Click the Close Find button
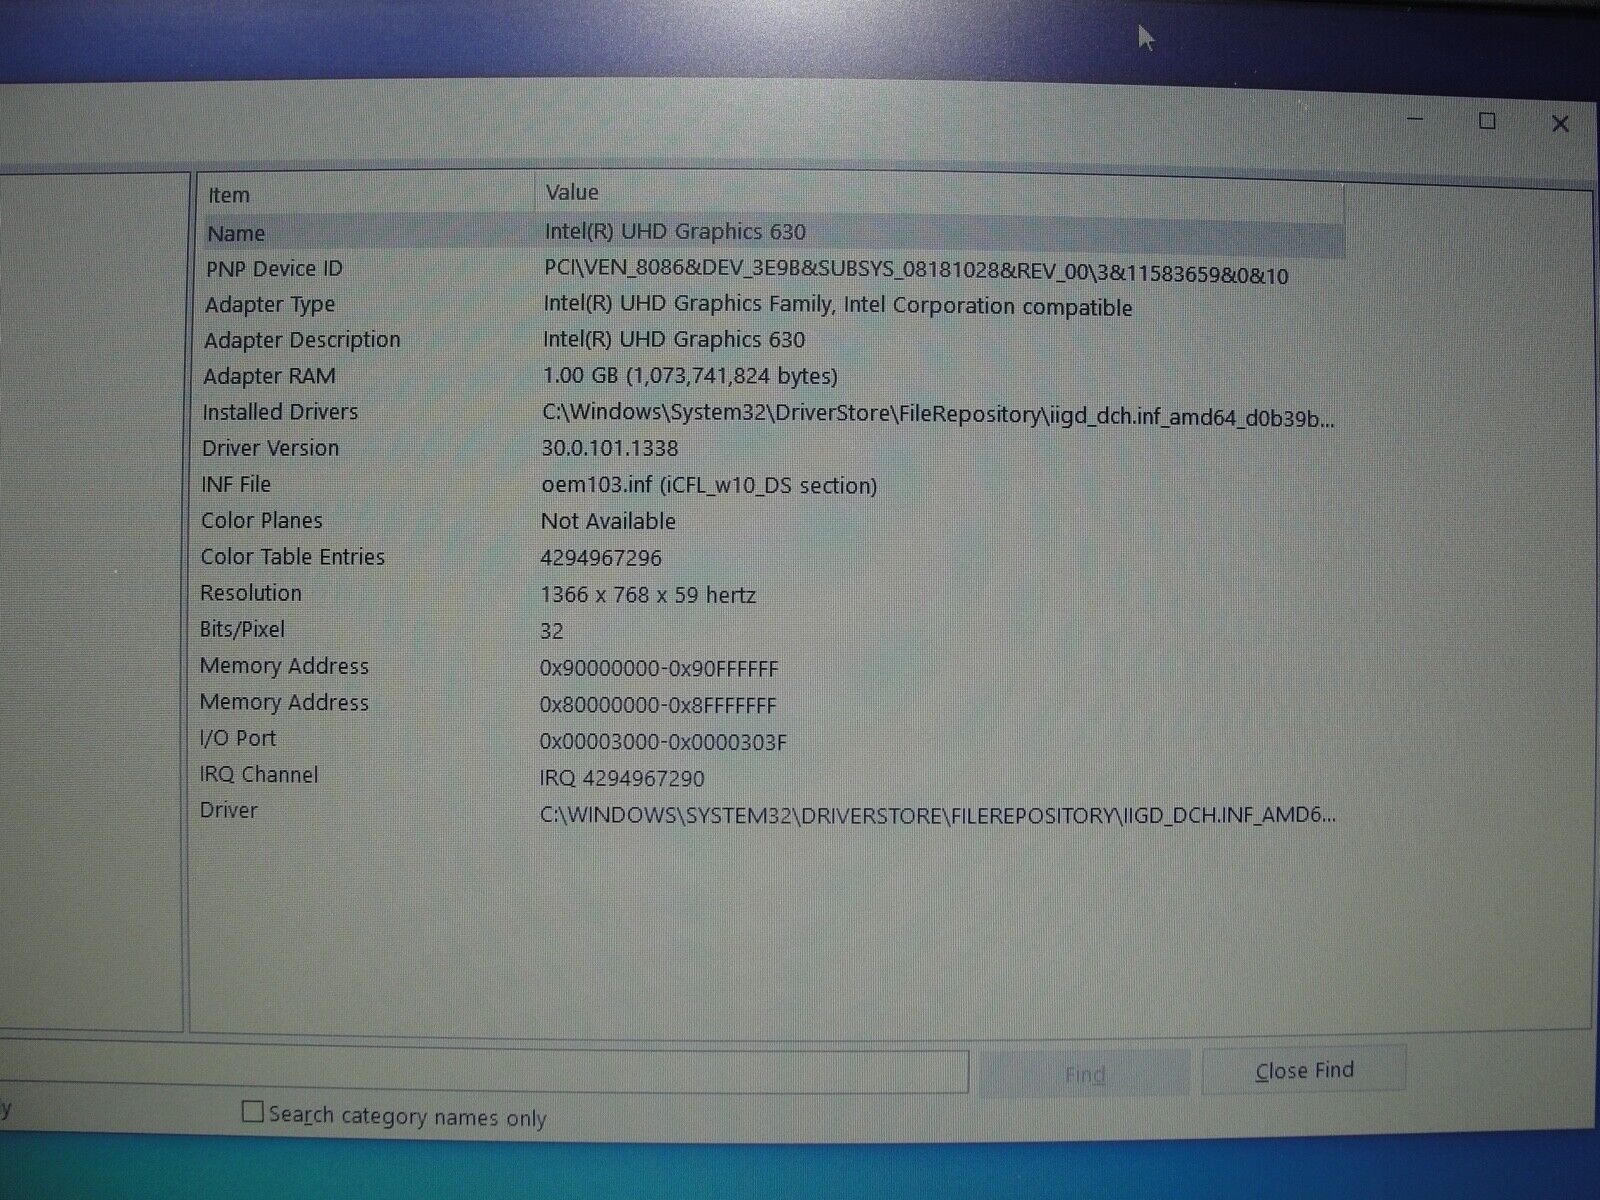Image resolution: width=1600 pixels, height=1200 pixels. point(1304,1070)
